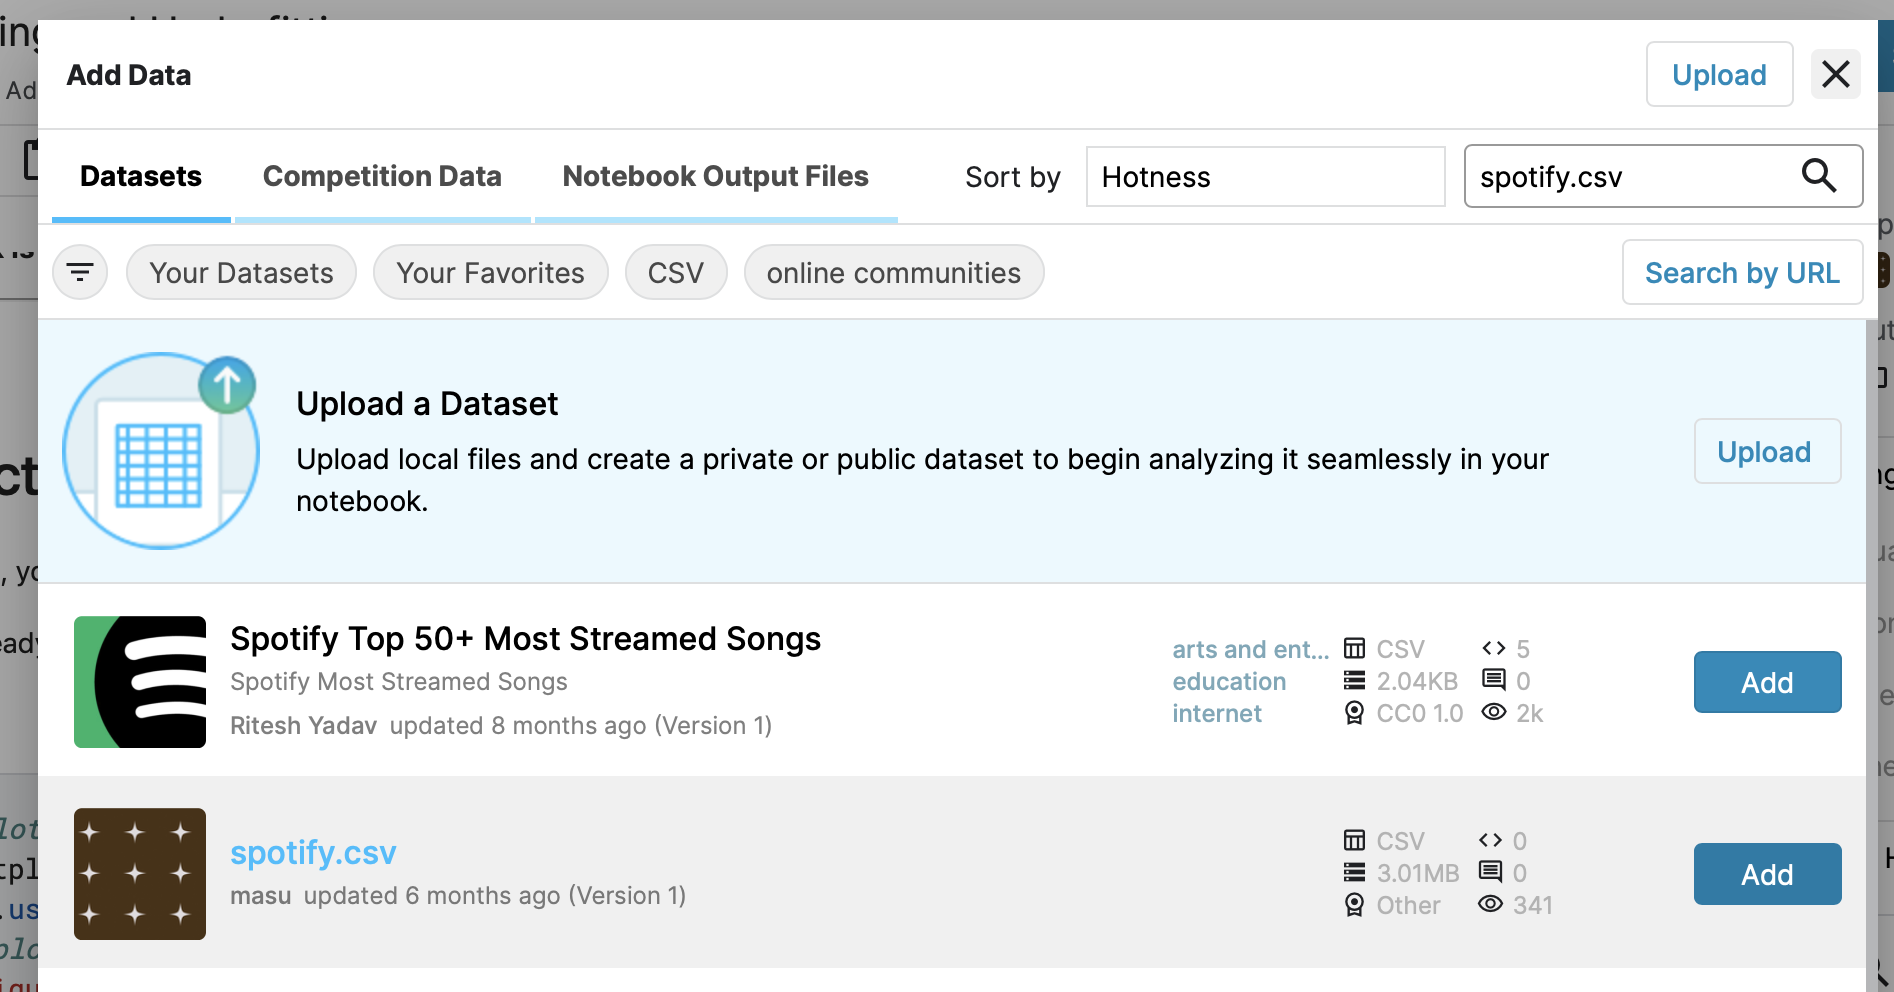The height and width of the screenshot is (992, 1894).
Task: Click views eye icon for Spotify Top 50+
Action: click(1494, 712)
